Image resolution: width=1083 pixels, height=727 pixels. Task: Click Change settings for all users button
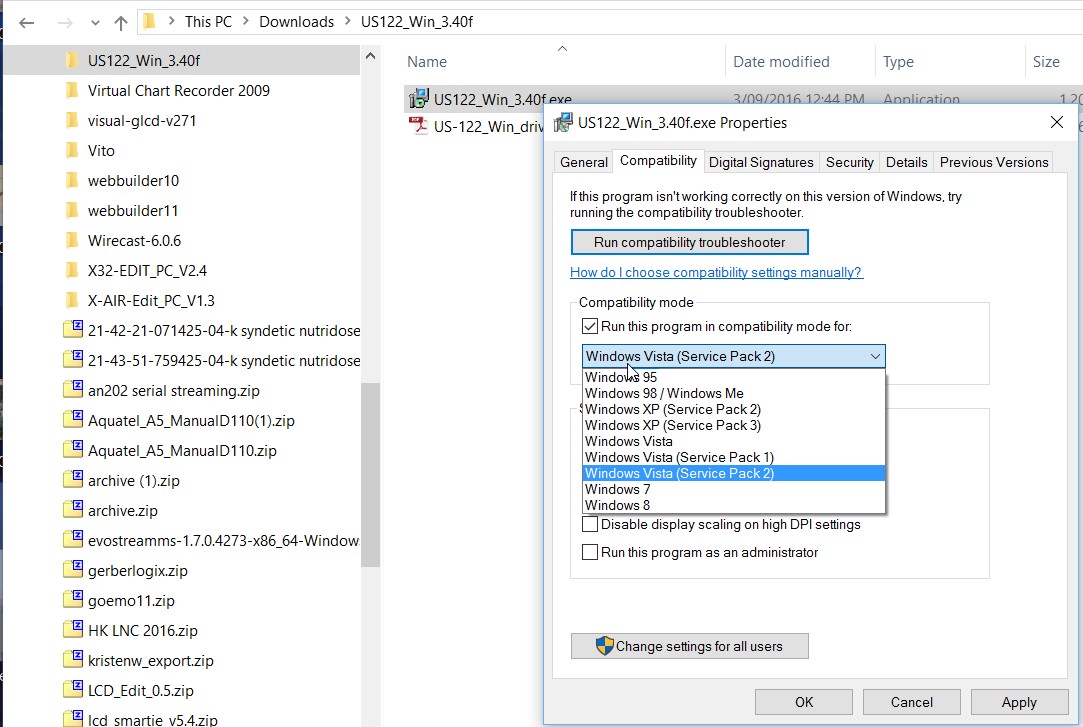(689, 646)
